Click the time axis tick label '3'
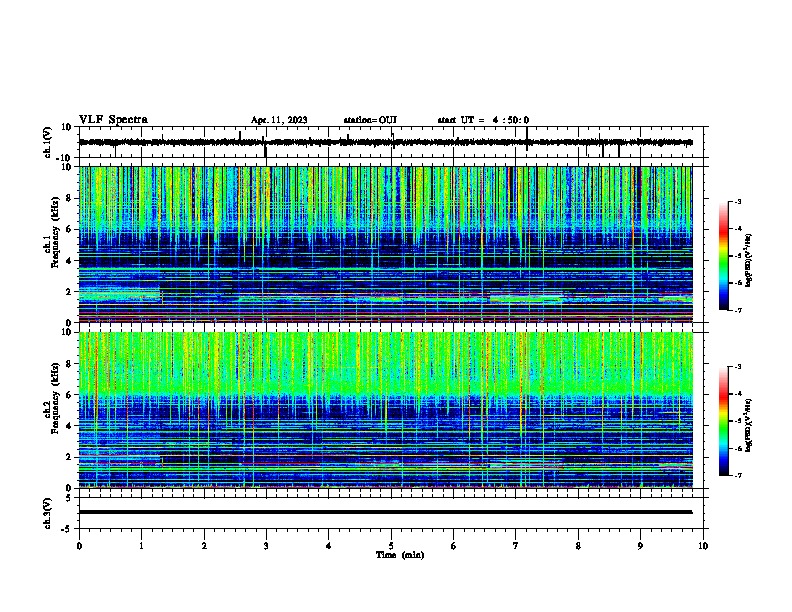The height and width of the screenshot is (612, 792). point(266,546)
